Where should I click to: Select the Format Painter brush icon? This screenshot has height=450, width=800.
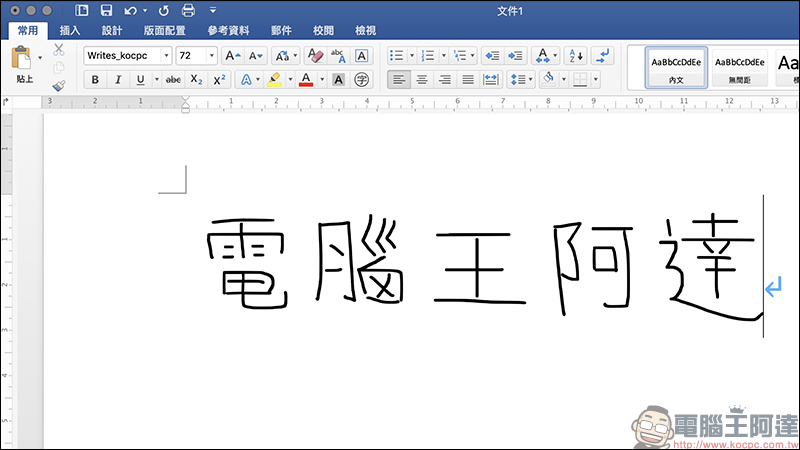(x=59, y=86)
